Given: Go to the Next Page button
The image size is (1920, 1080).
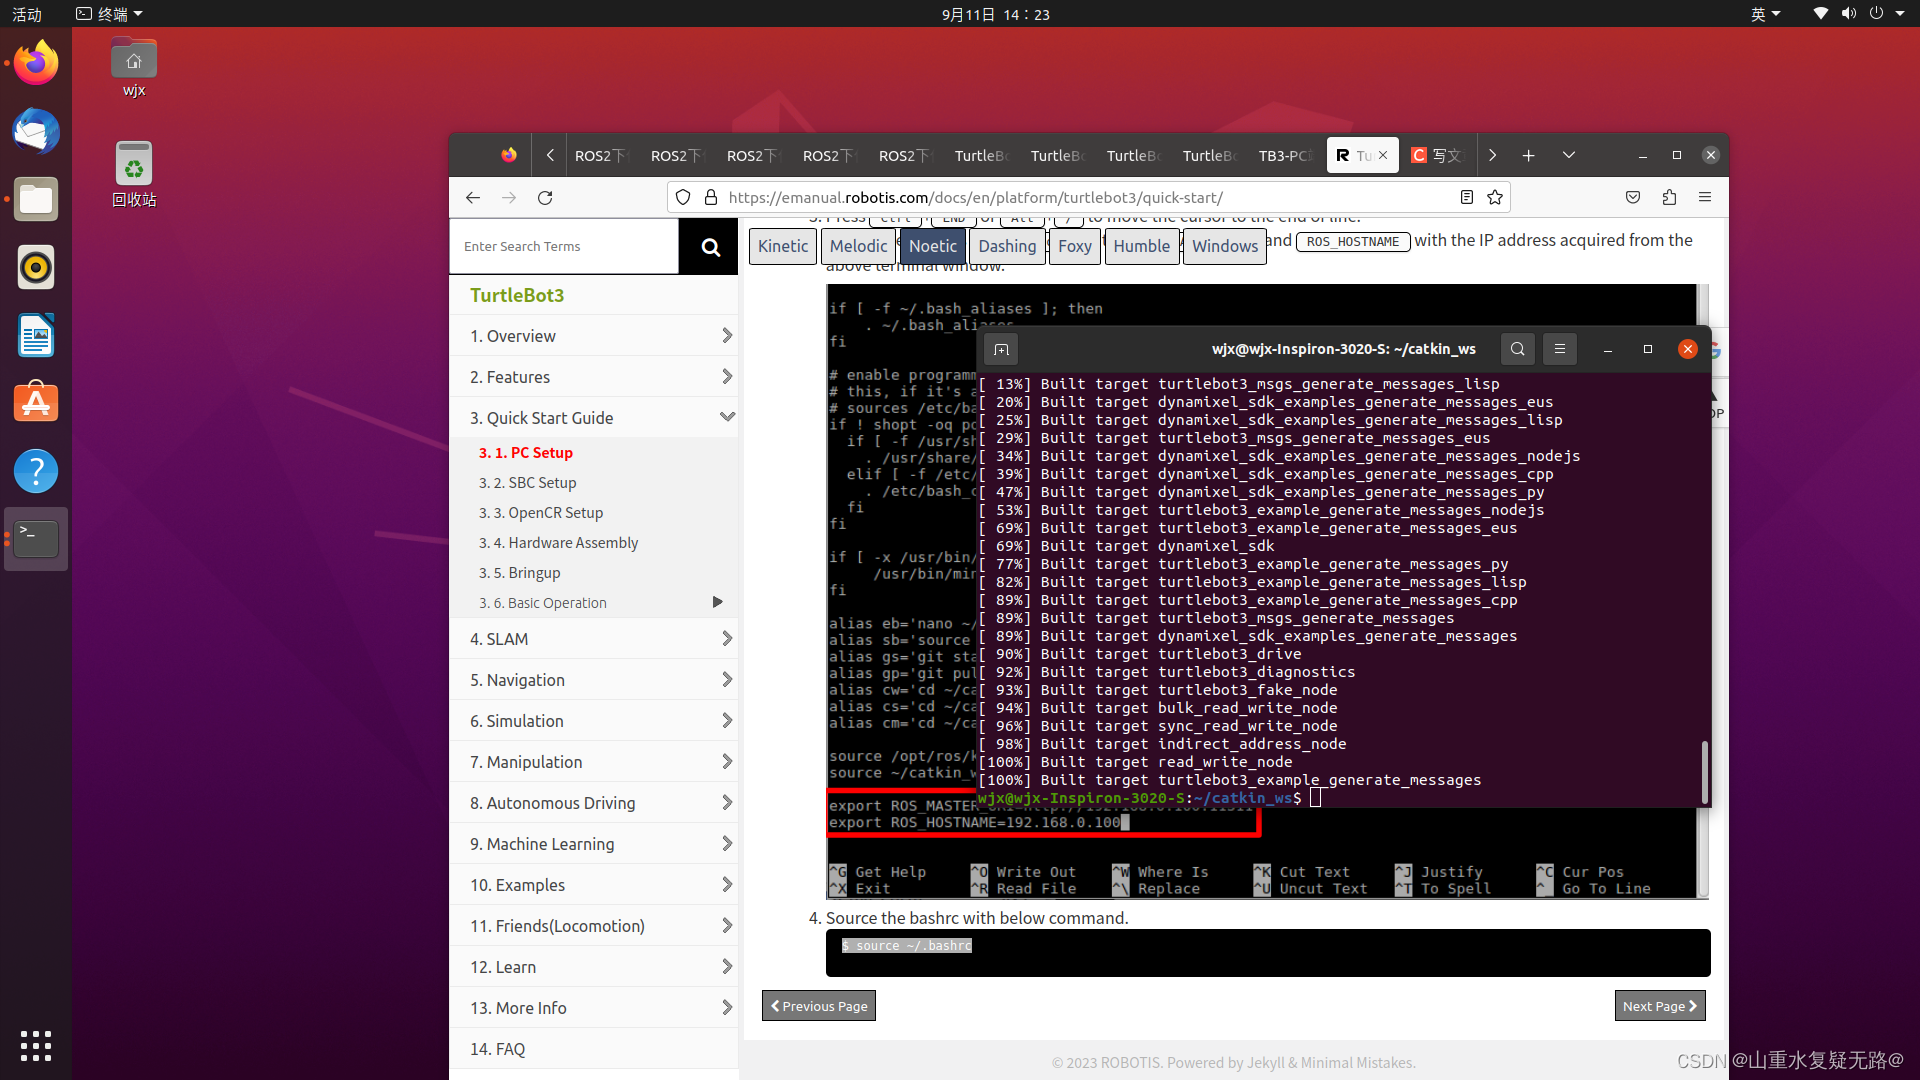Looking at the screenshot, I should [1660, 1006].
